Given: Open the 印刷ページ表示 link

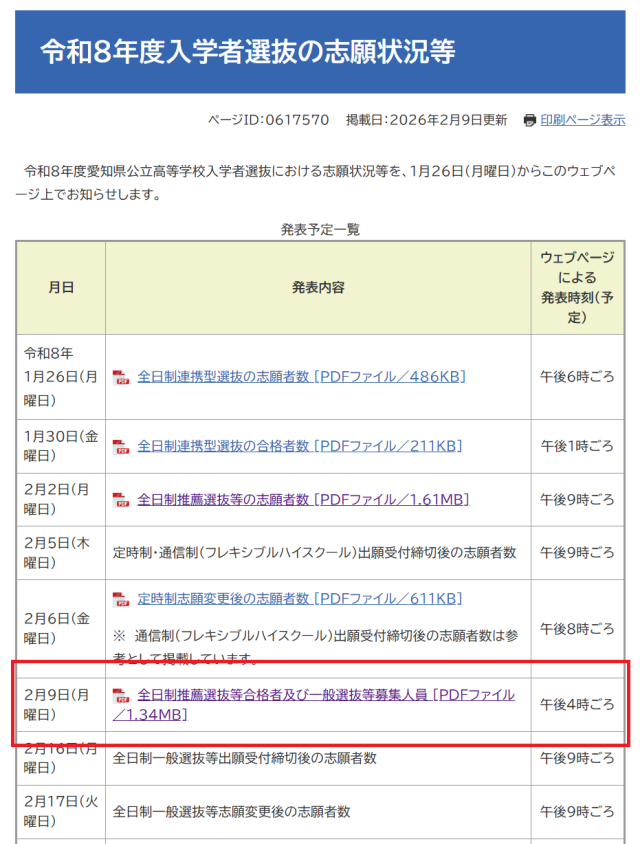Looking at the screenshot, I should (583, 120).
